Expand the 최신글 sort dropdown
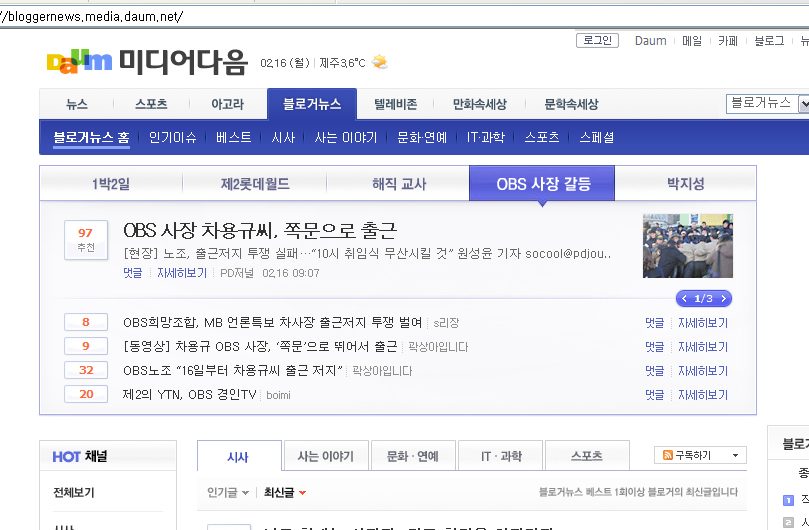The image size is (809, 530). (x=302, y=493)
